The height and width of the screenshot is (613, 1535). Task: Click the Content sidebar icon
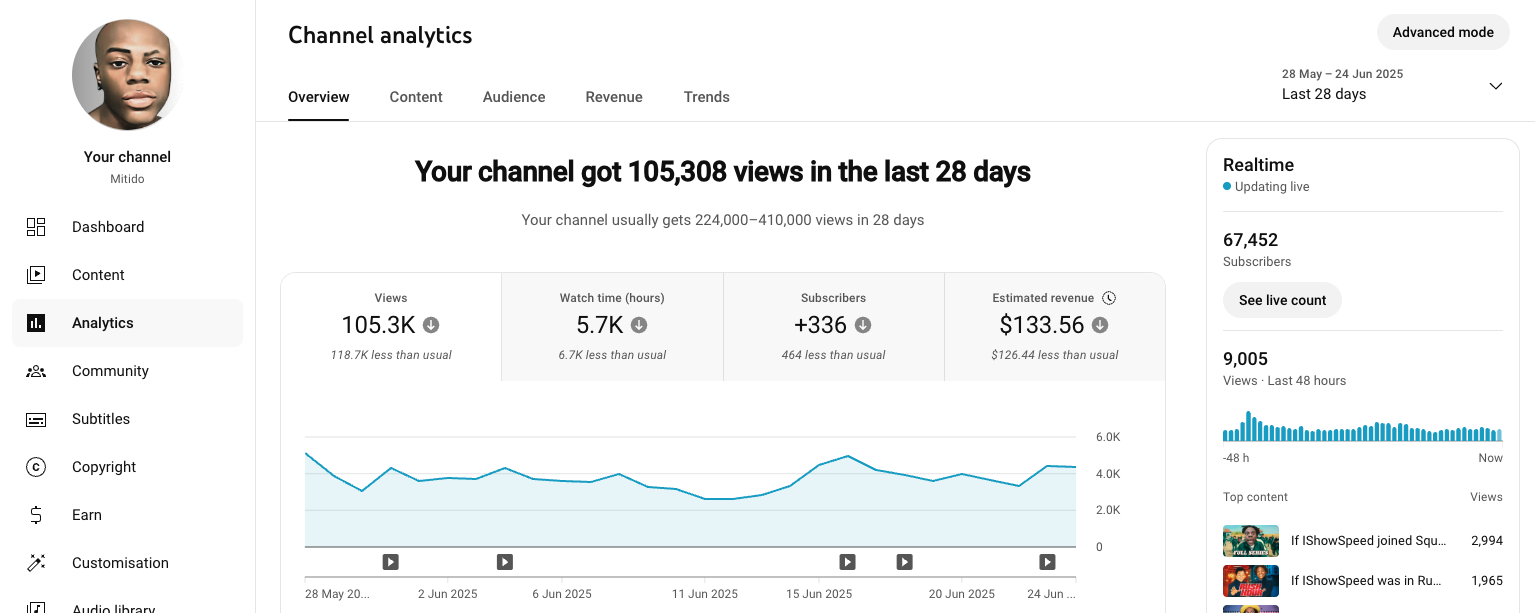[x=36, y=275]
